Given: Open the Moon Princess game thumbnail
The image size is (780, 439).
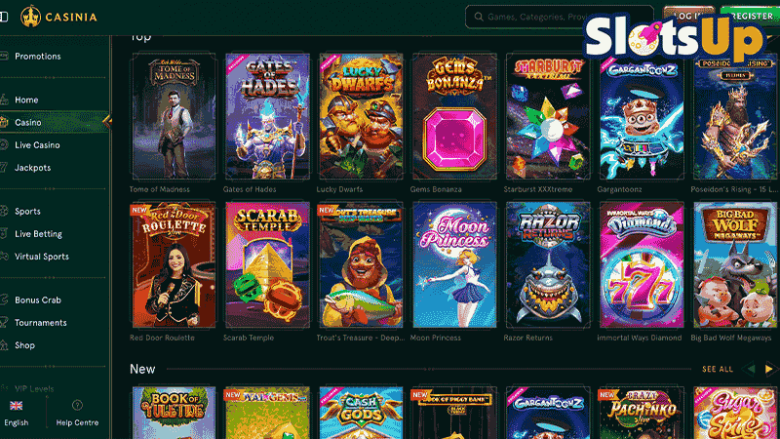Looking at the screenshot, I should click(x=455, y=265).
